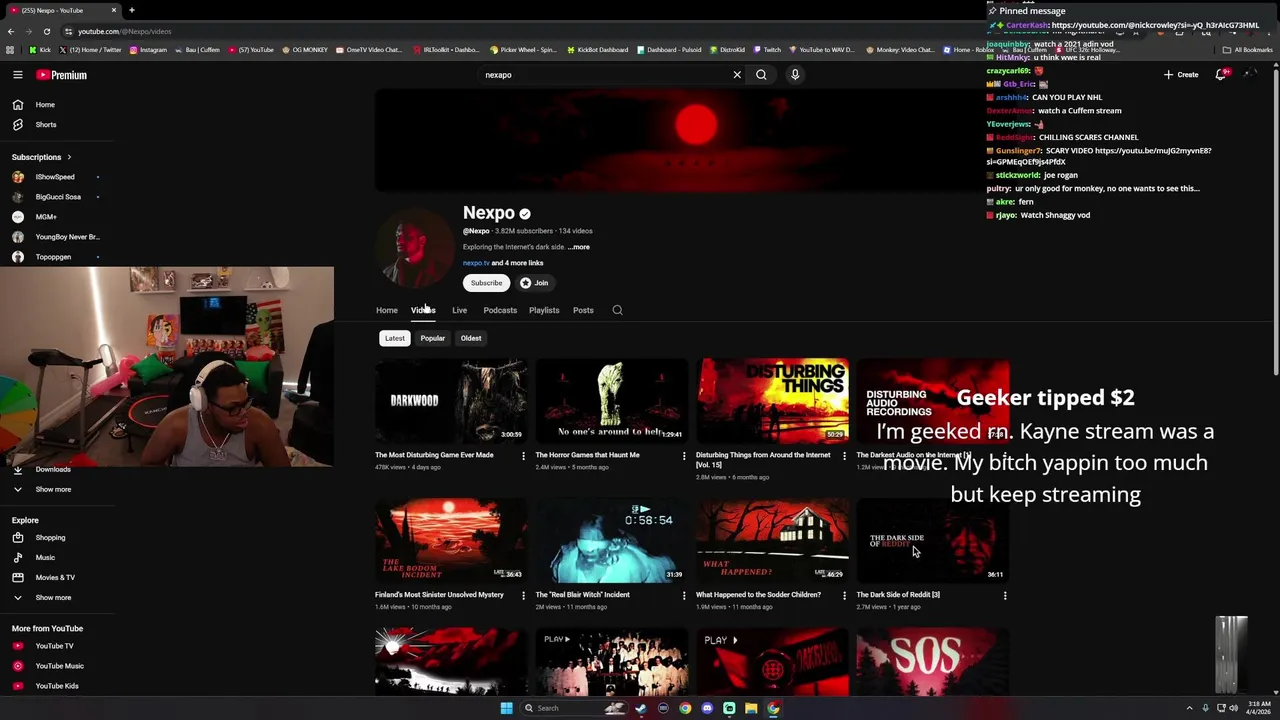Open a new browser tab
The height and width of the screenshot is (720, 1280).
click(x=131, y=10)
